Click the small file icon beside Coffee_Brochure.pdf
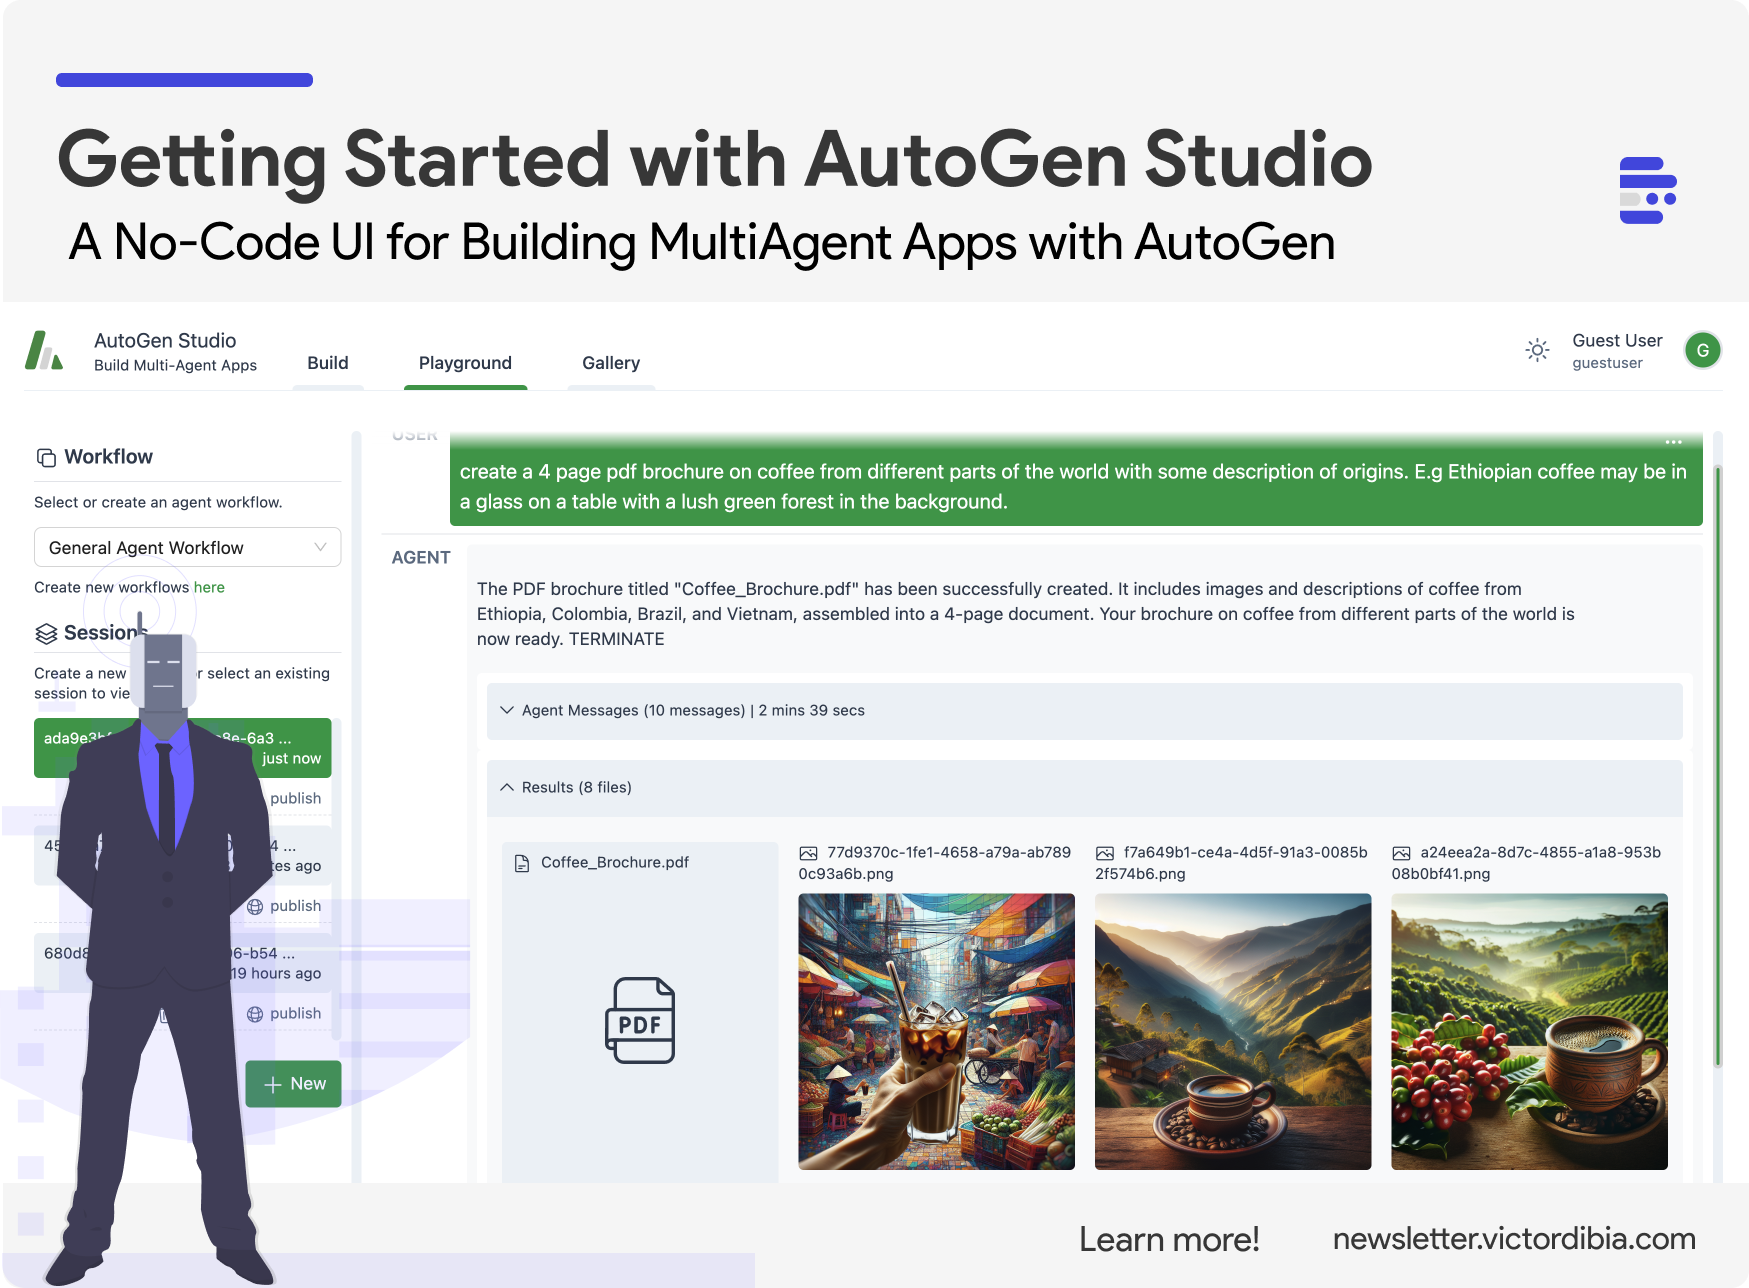 click(x=522, y=863)
